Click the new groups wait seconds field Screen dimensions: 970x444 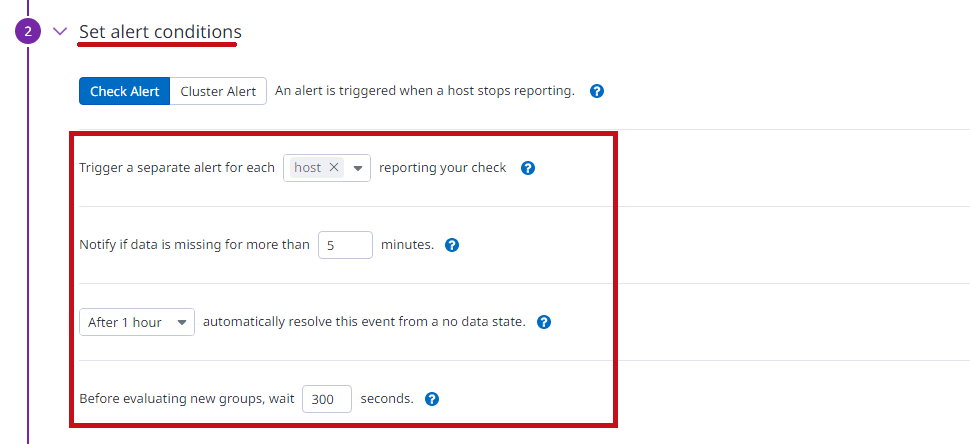point(327,399)
